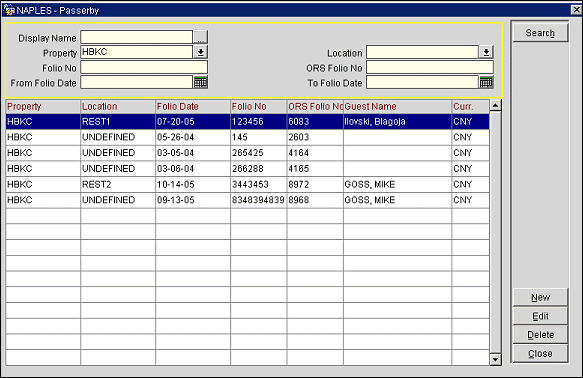Click the scrollbar down arrow in the grid
This screenshot has height=378, width=583.
click(495, 359)
